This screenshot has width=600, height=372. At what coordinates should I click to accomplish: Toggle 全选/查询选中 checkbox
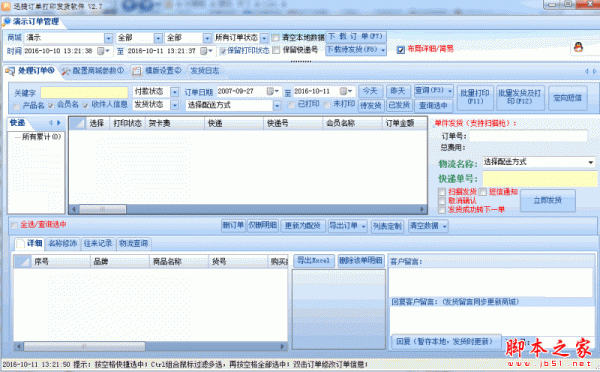point(14,225)
